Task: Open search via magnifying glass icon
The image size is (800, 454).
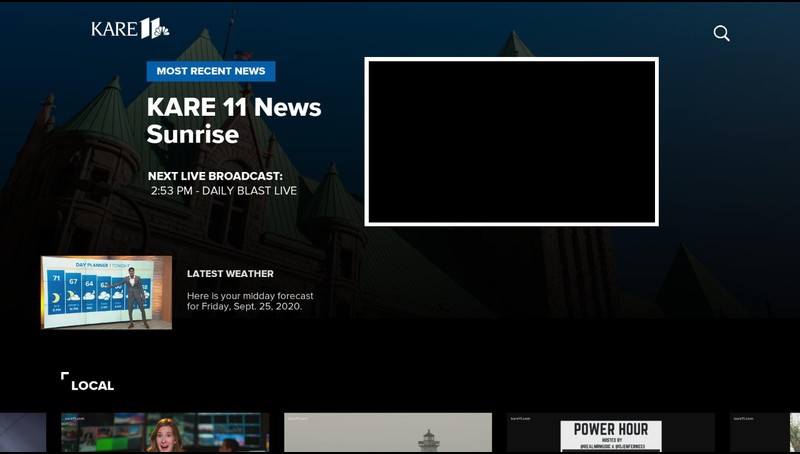Action: 721,34
